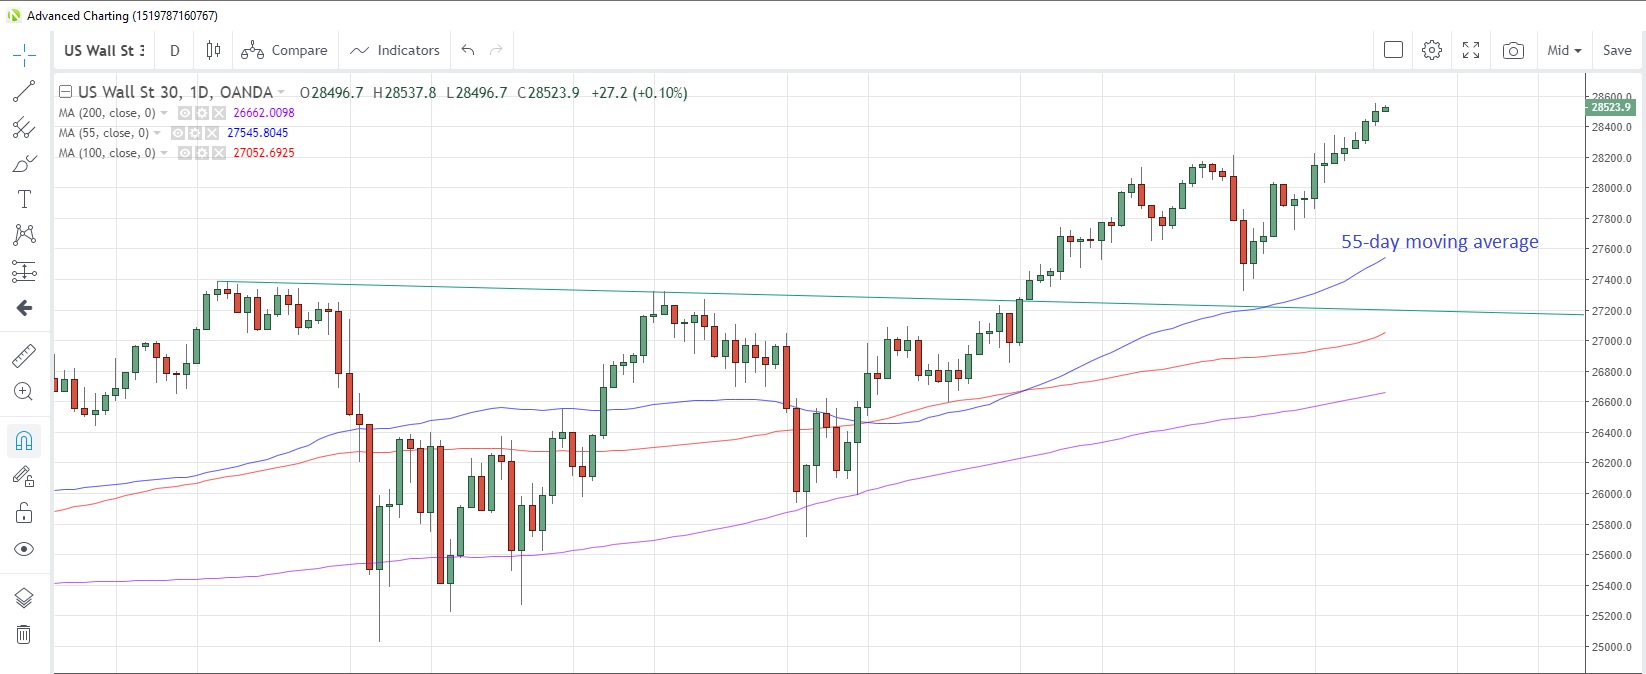Toggle magnet snap mode
The image size is (1646, 674).
point(24,440)
